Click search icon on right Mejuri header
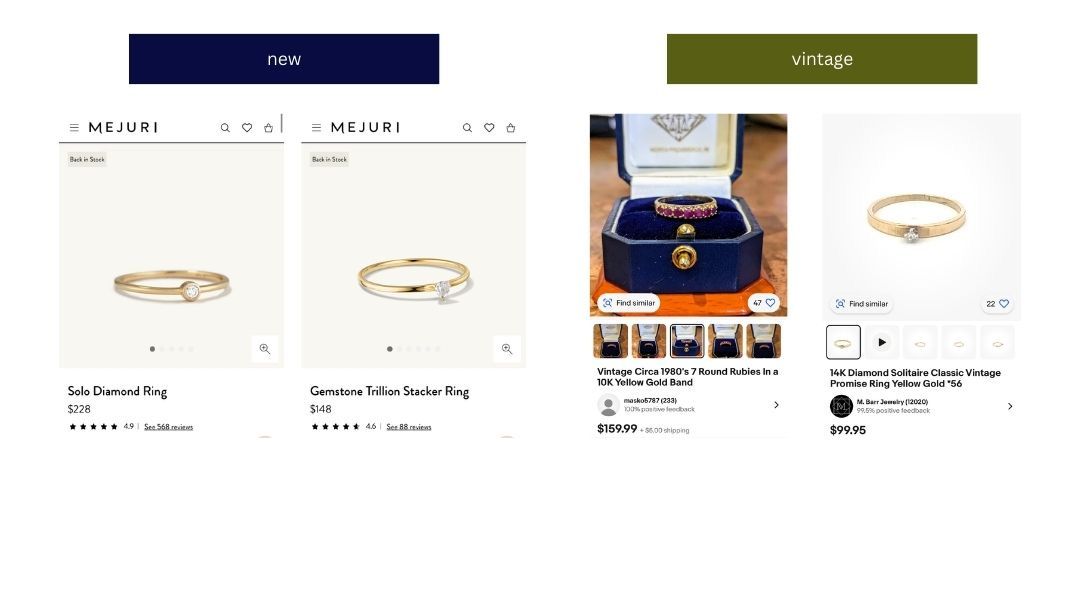Image resolution: width=1080 pixels, height=590 pixels. [x=467, y=127]
